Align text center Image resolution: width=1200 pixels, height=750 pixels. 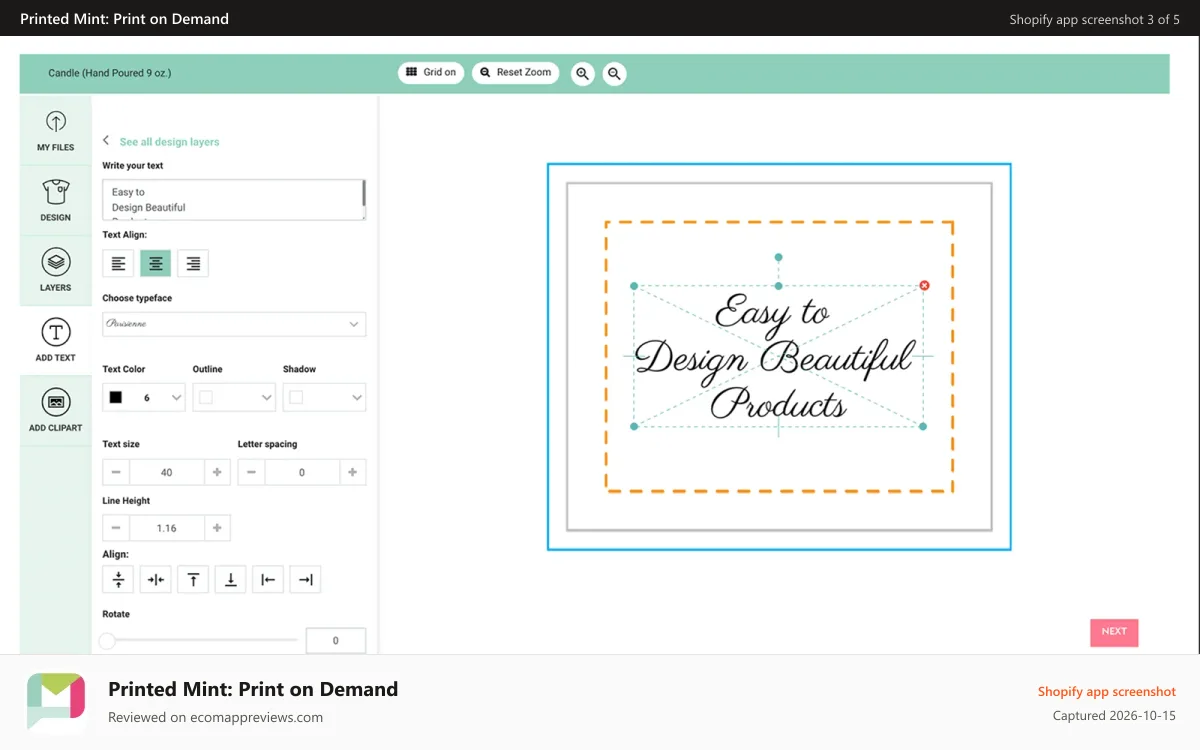tap(156, 263)
